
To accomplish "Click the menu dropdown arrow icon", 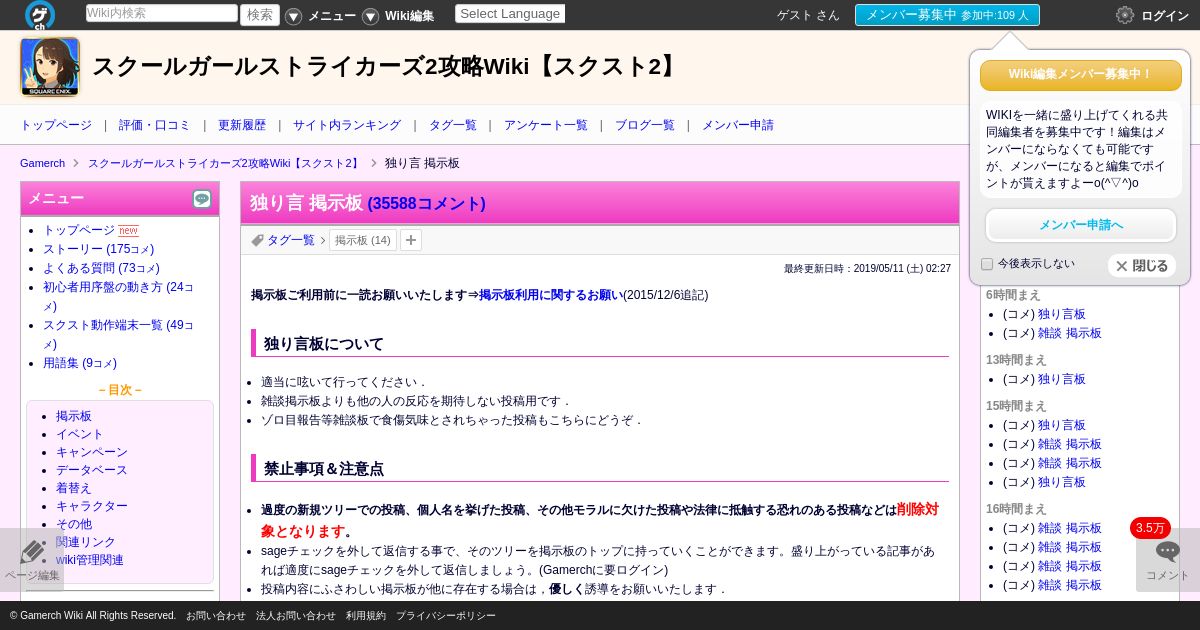I will click(293, 16).
